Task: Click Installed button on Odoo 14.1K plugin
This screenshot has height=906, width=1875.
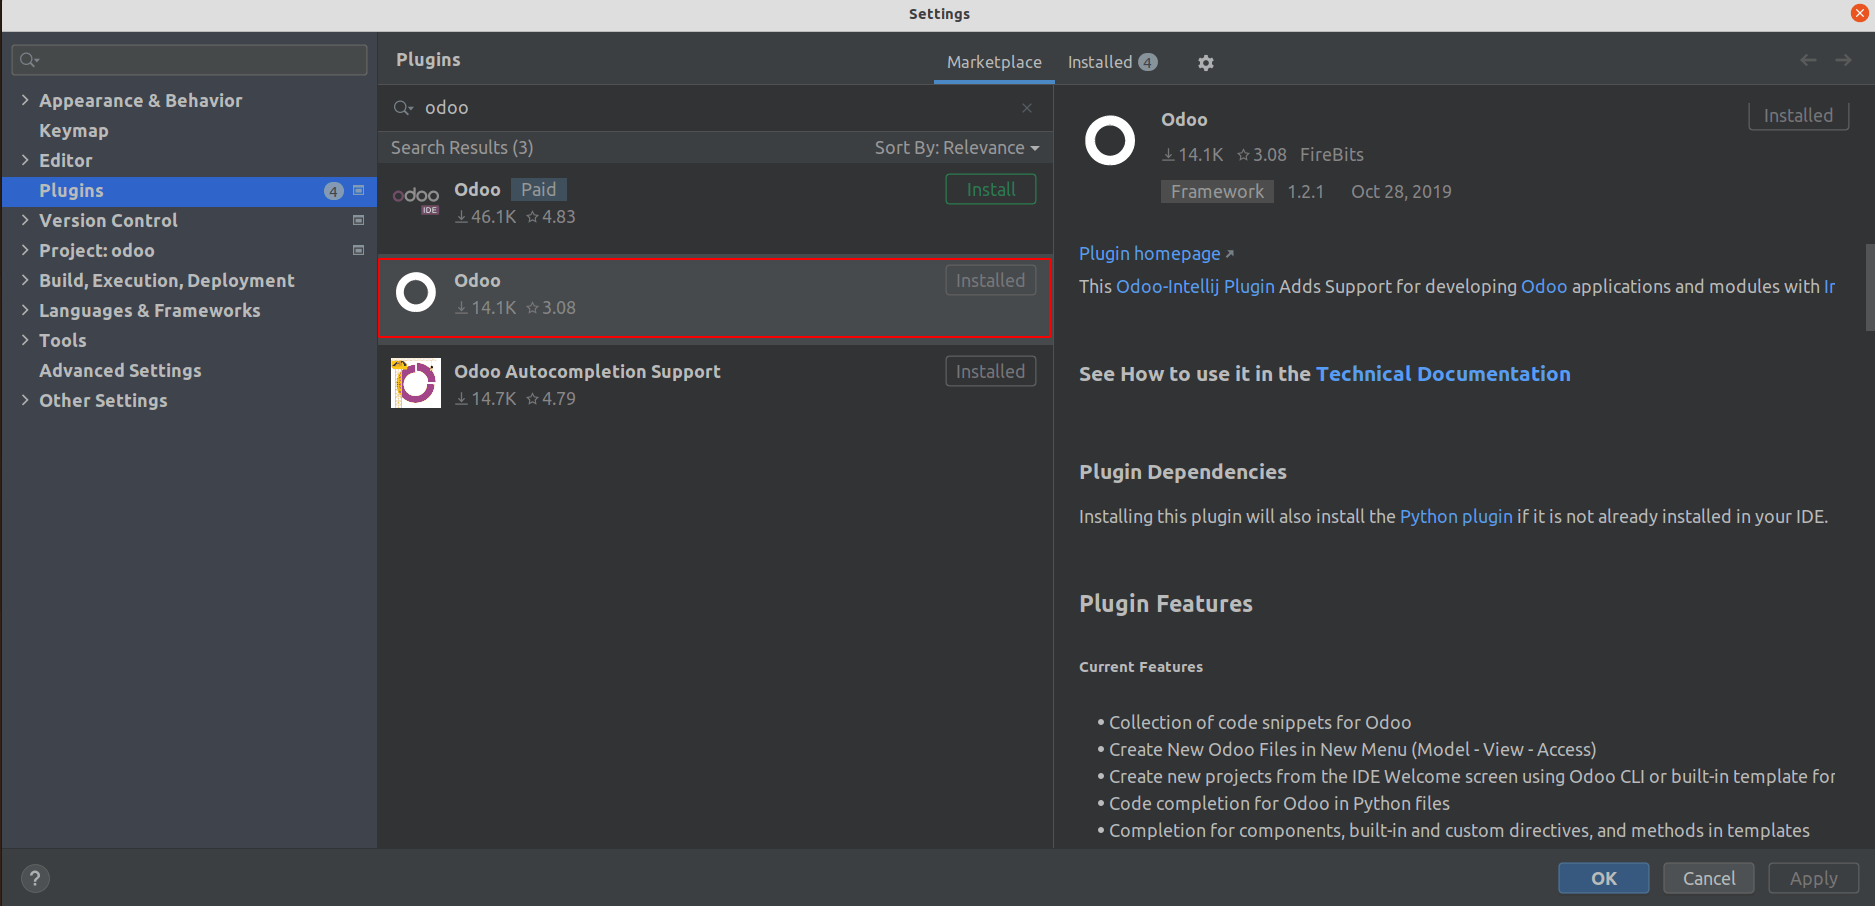Action: 991,281
